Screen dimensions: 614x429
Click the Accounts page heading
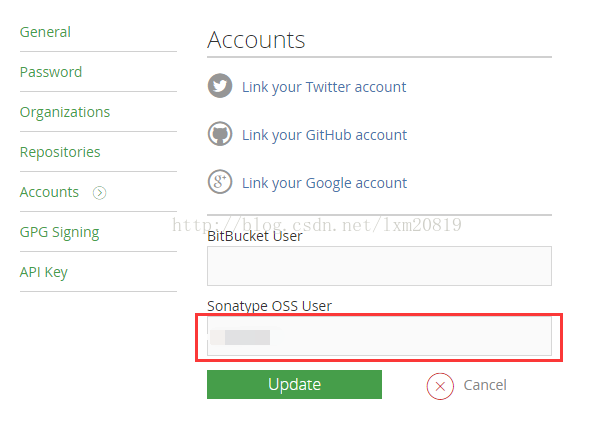(256, 40)
